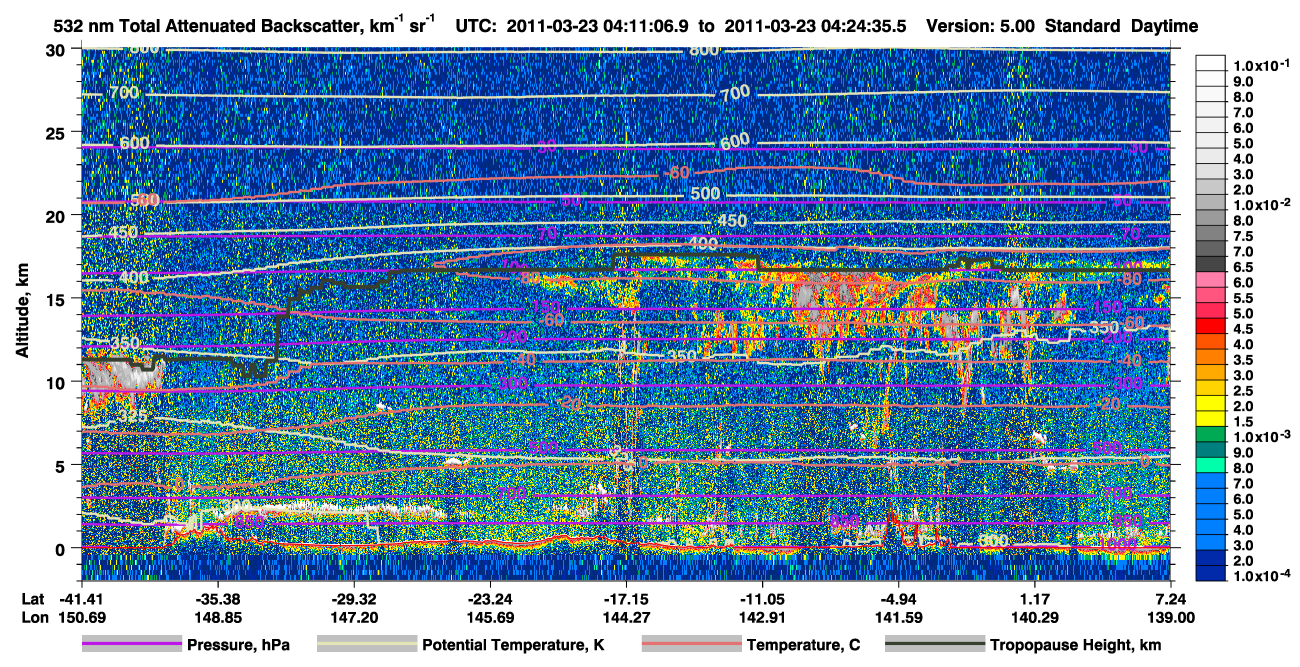This screenshot has width=1300, height=667.
Task: Click the dark Tropopause Height legend line sample
Action: click(x=935, y=644)
